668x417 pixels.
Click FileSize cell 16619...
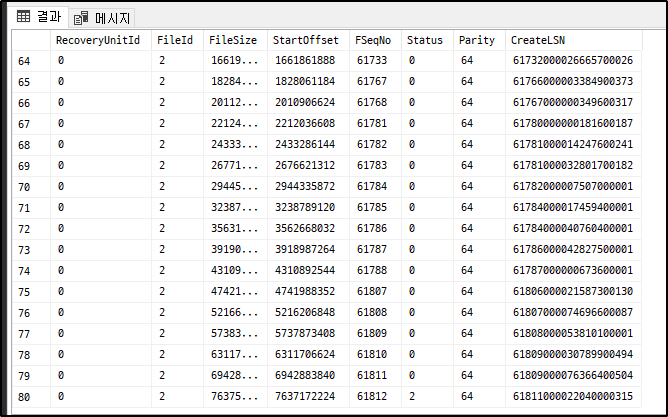(x=234, y=60)
